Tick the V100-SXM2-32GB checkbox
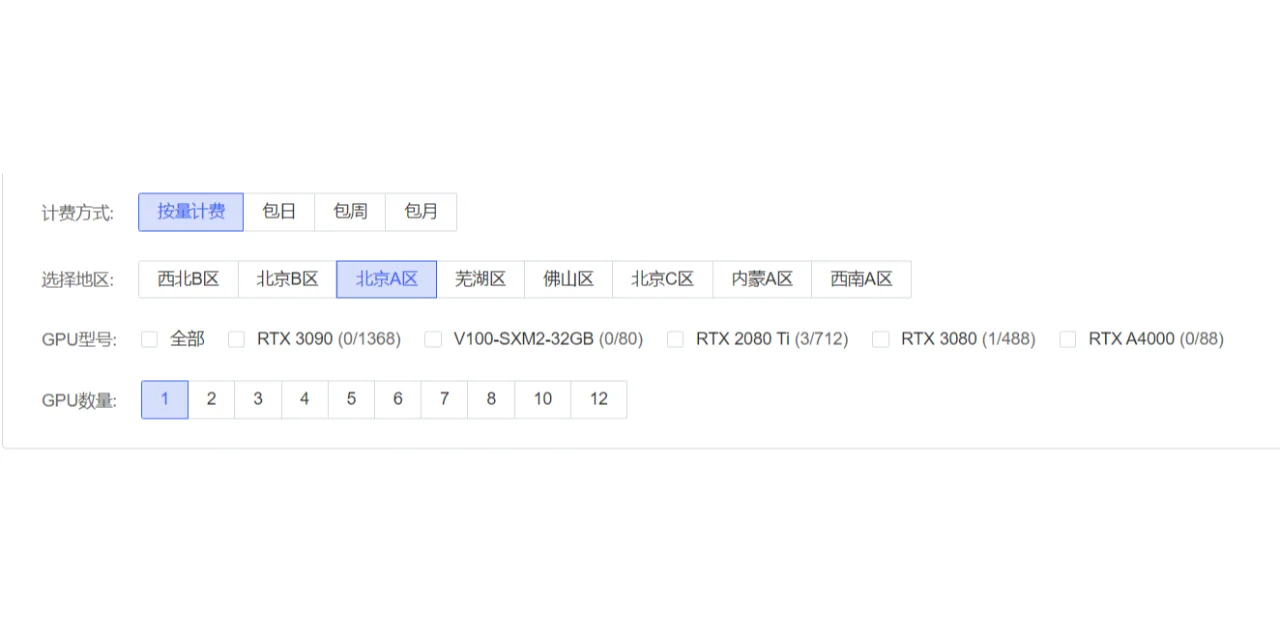Screen dimensions: 1280x640 click(433, 340)
